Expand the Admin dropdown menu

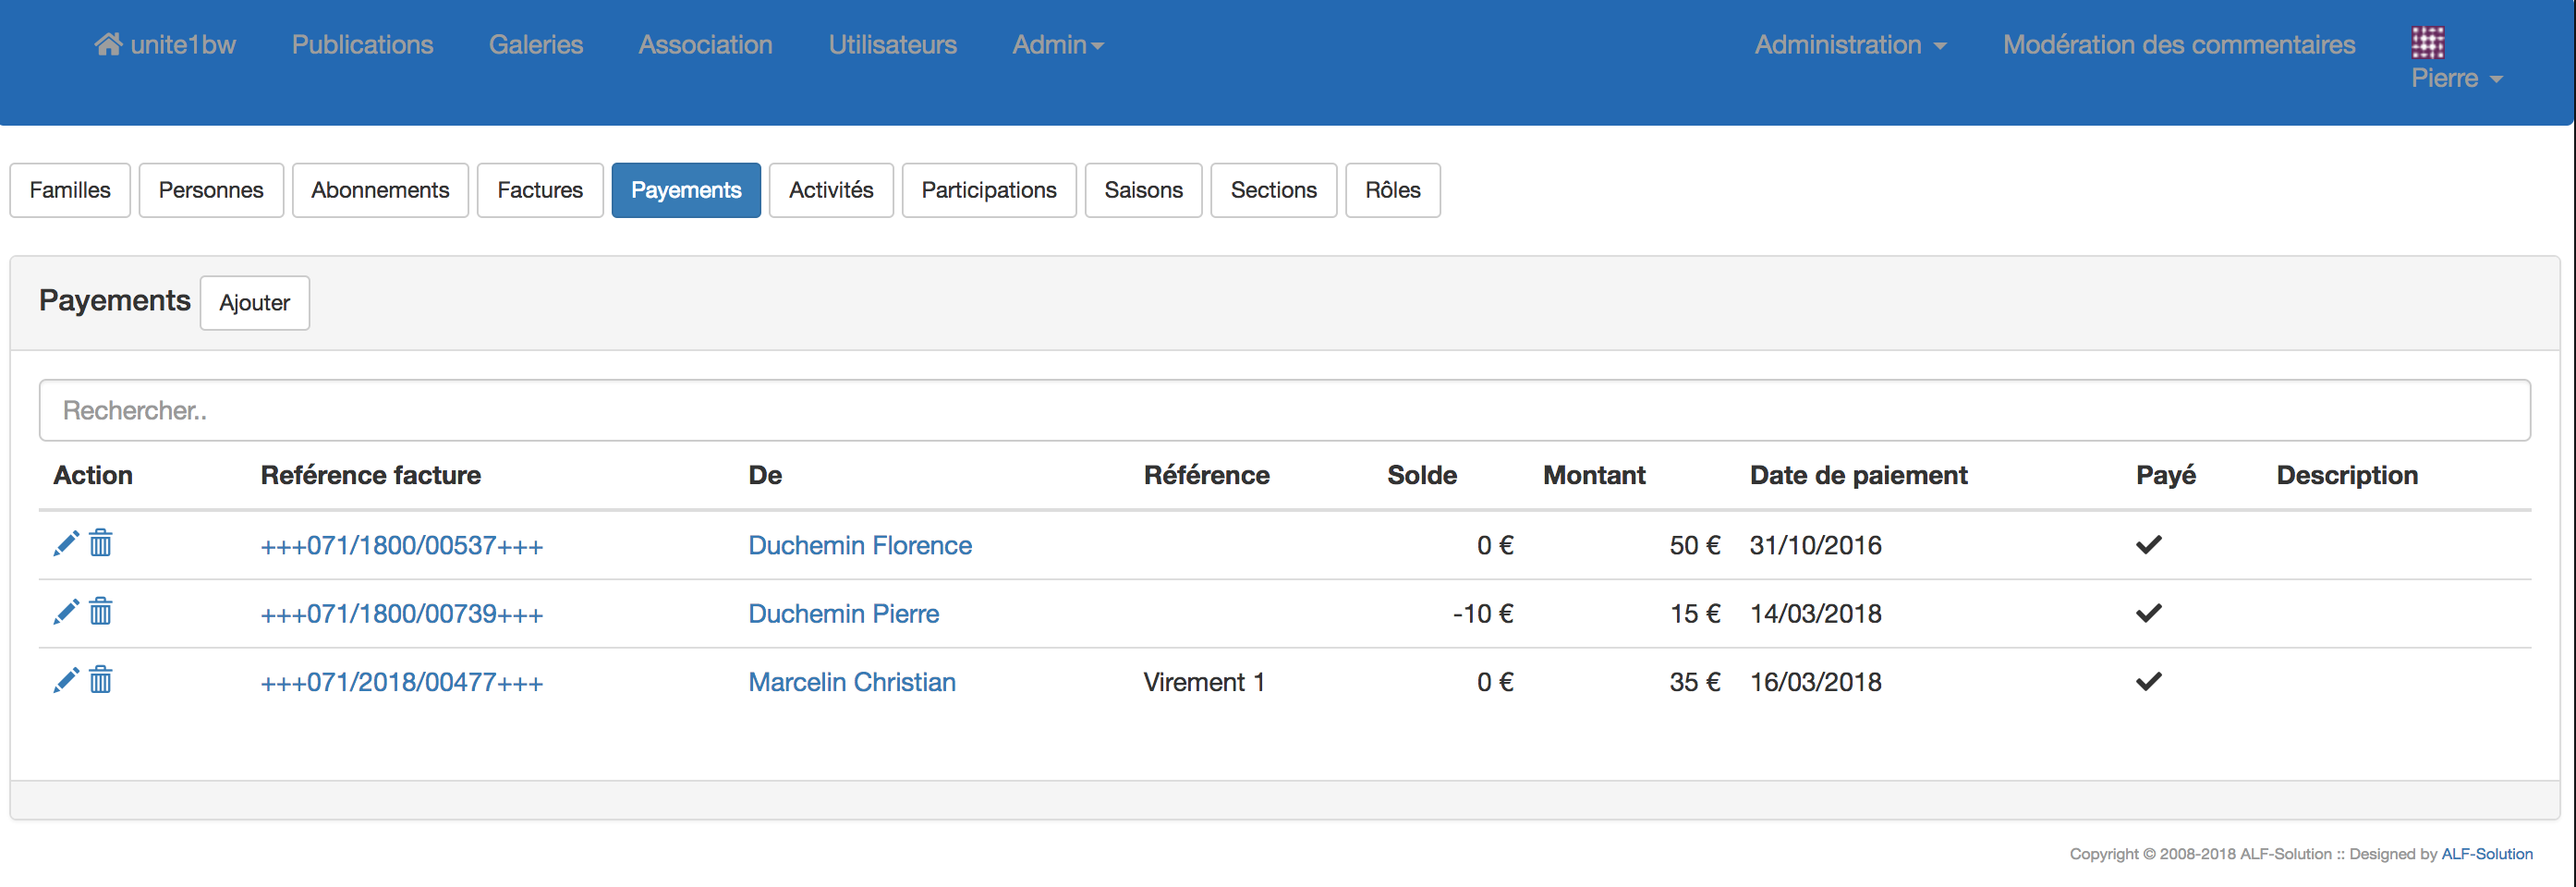[x=1057, y=45]
